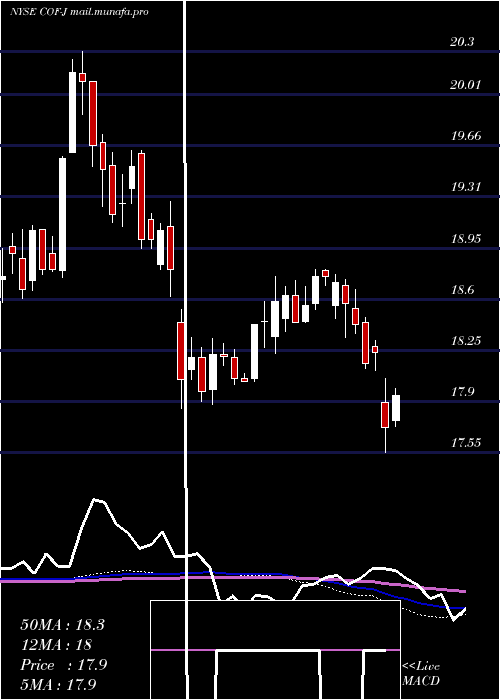Click the 17.9 price axis label

coord(462,392)
